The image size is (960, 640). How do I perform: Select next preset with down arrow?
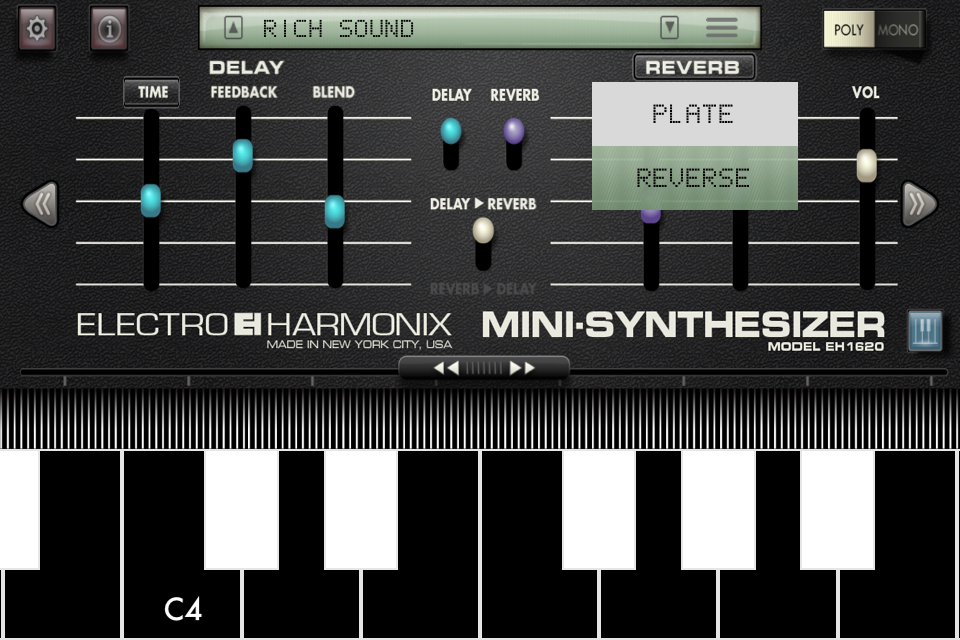pyautogui.click(x=669, y=28)
